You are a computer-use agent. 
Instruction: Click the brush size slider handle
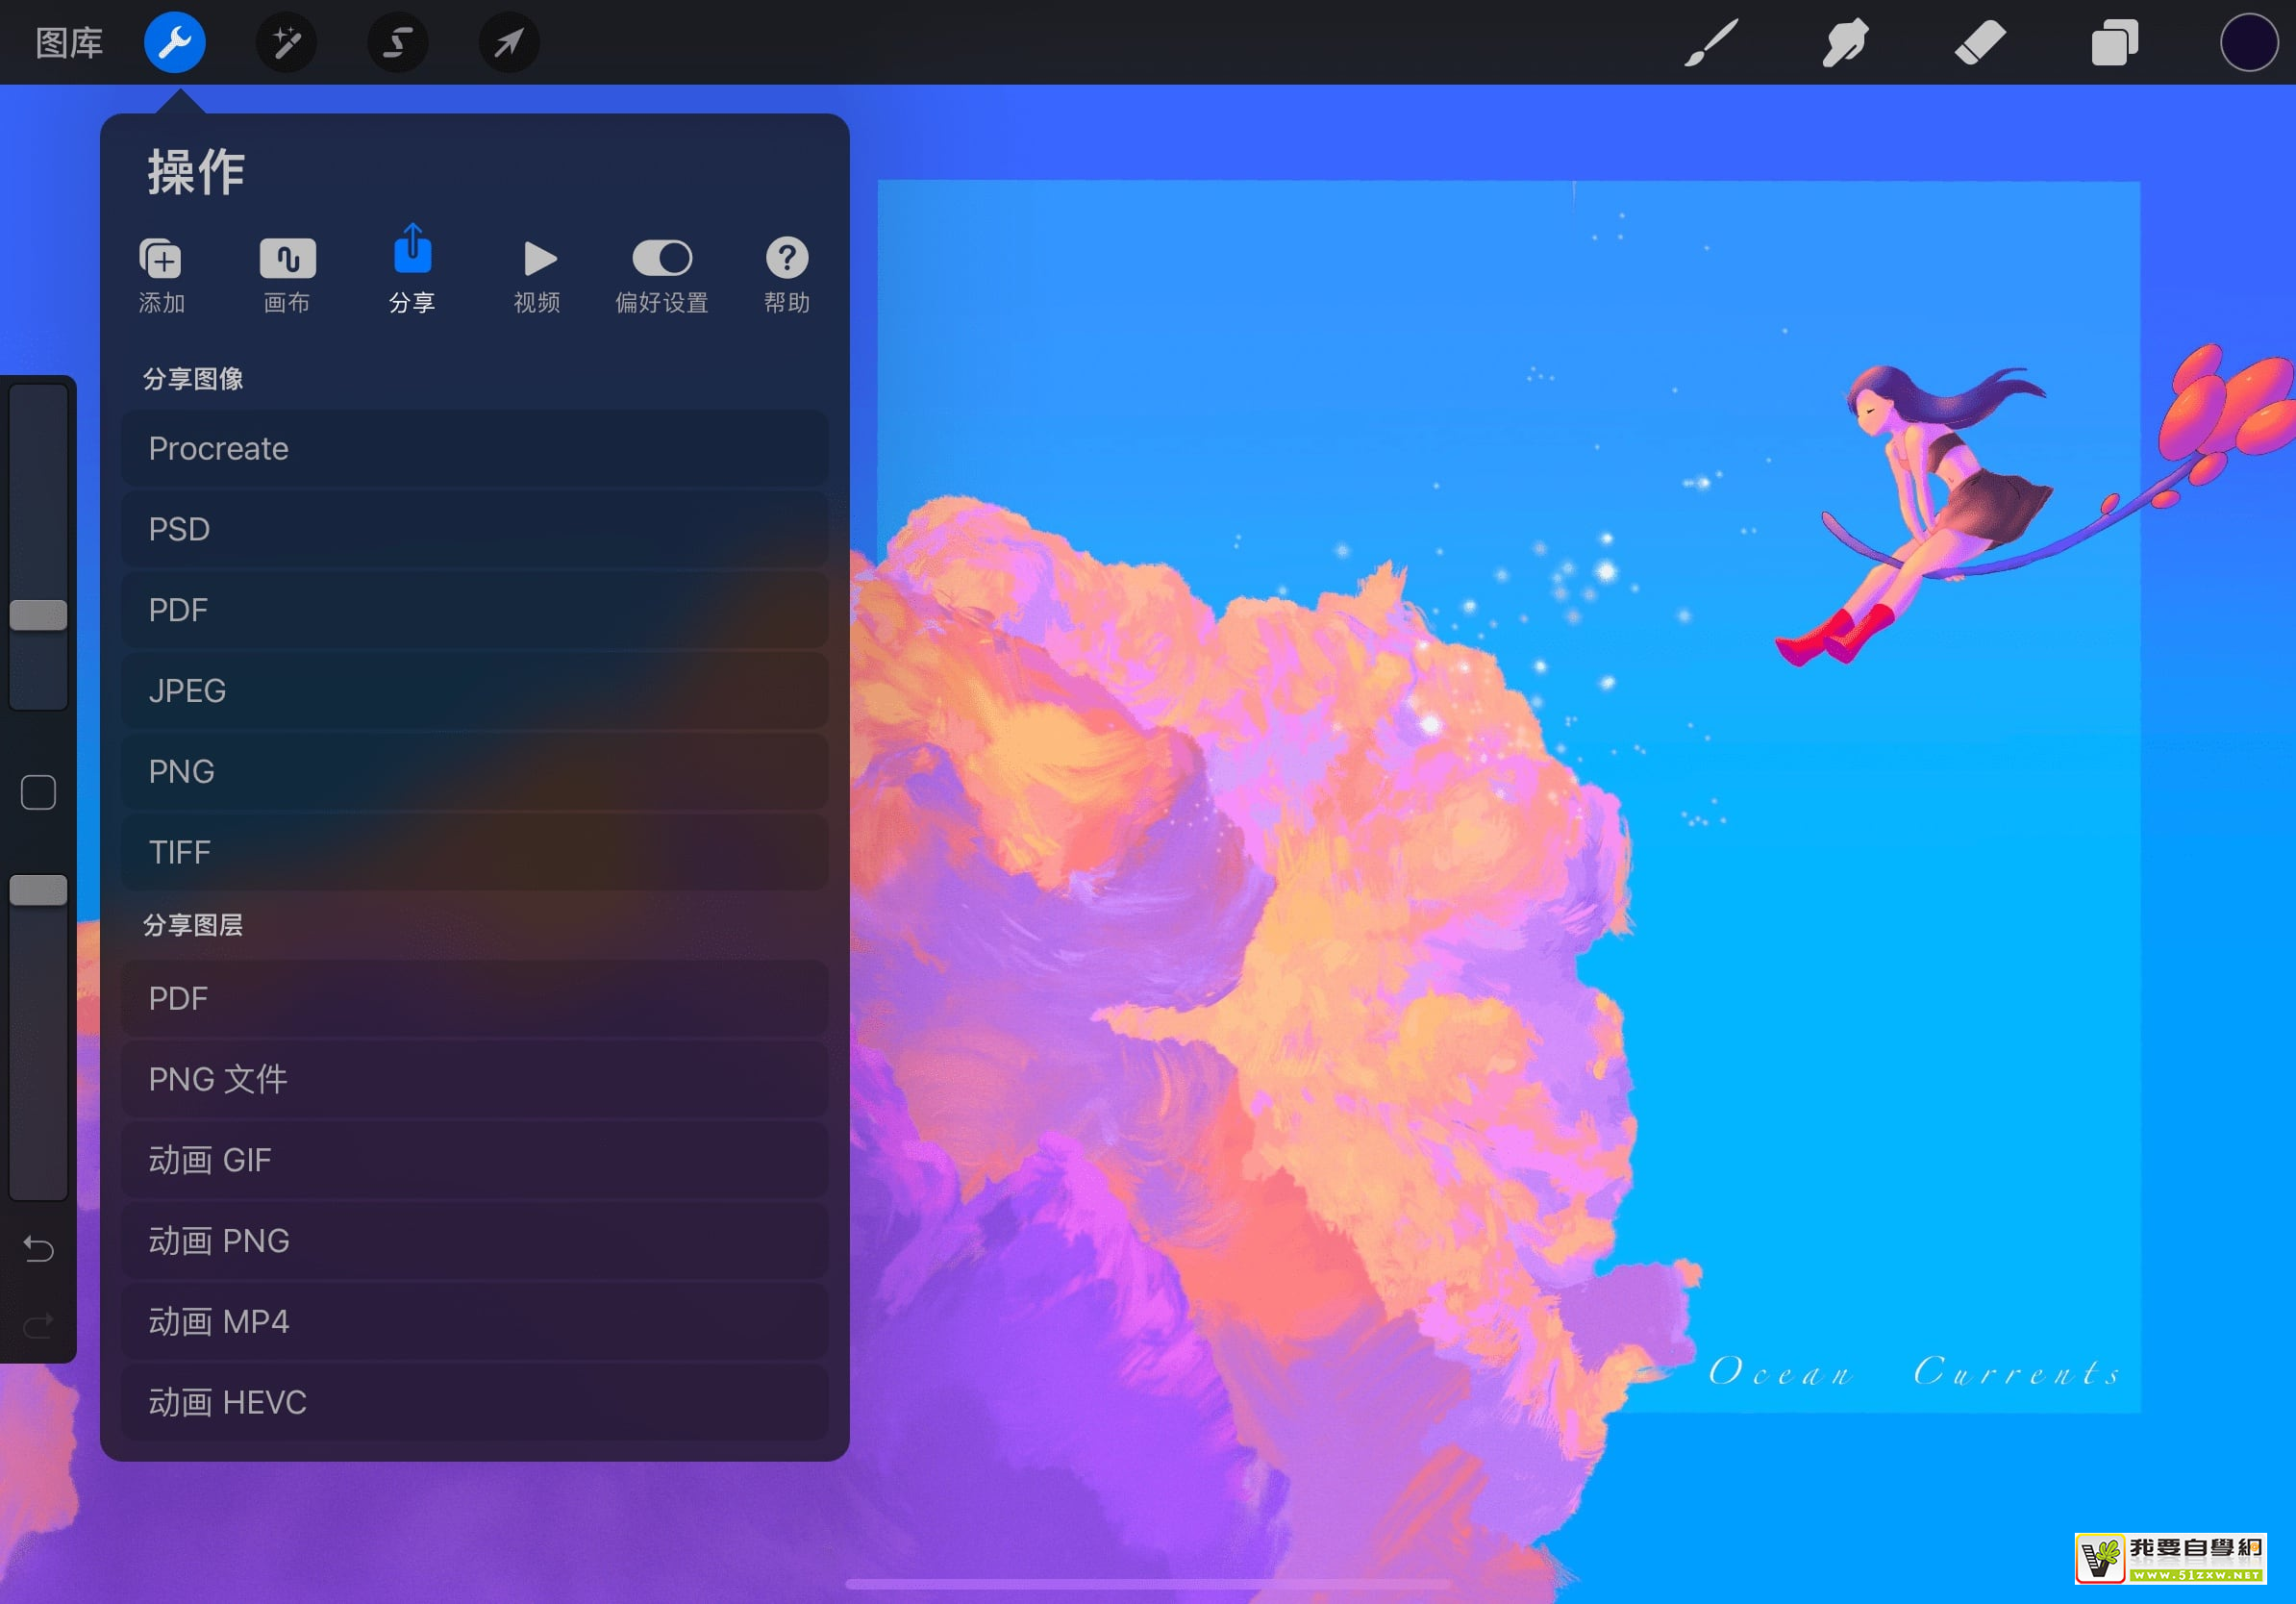coord(38,615)
